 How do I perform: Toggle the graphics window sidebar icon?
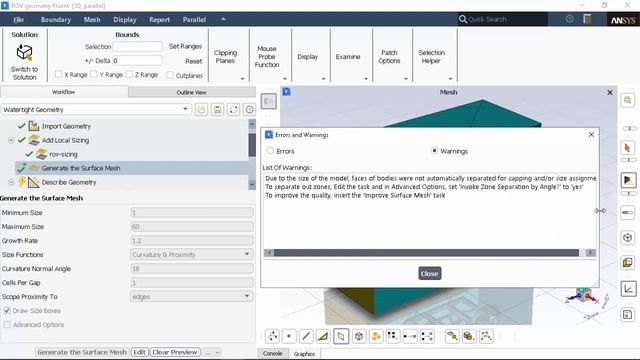click(x=269, y=101)
